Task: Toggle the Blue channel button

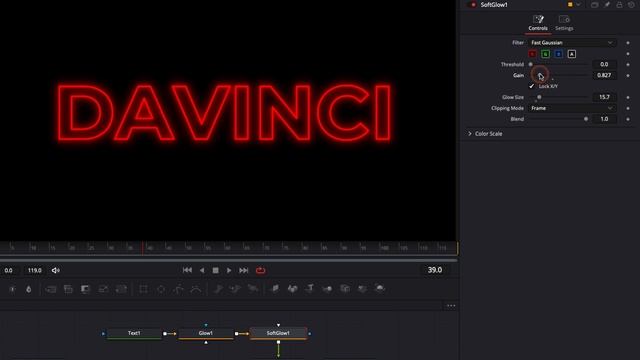Action: click(x=559, y=54)
